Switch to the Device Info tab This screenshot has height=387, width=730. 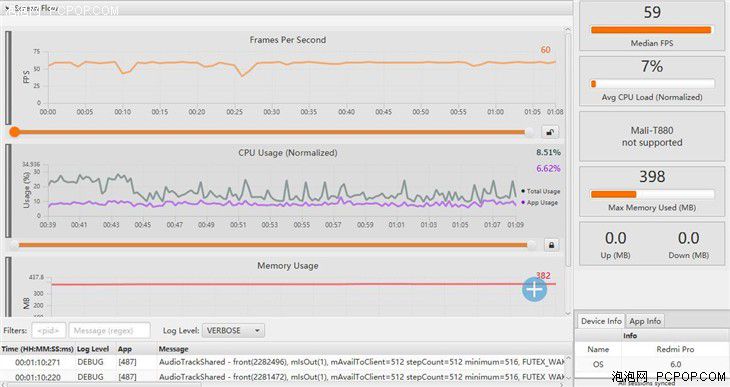coord(601,321)
